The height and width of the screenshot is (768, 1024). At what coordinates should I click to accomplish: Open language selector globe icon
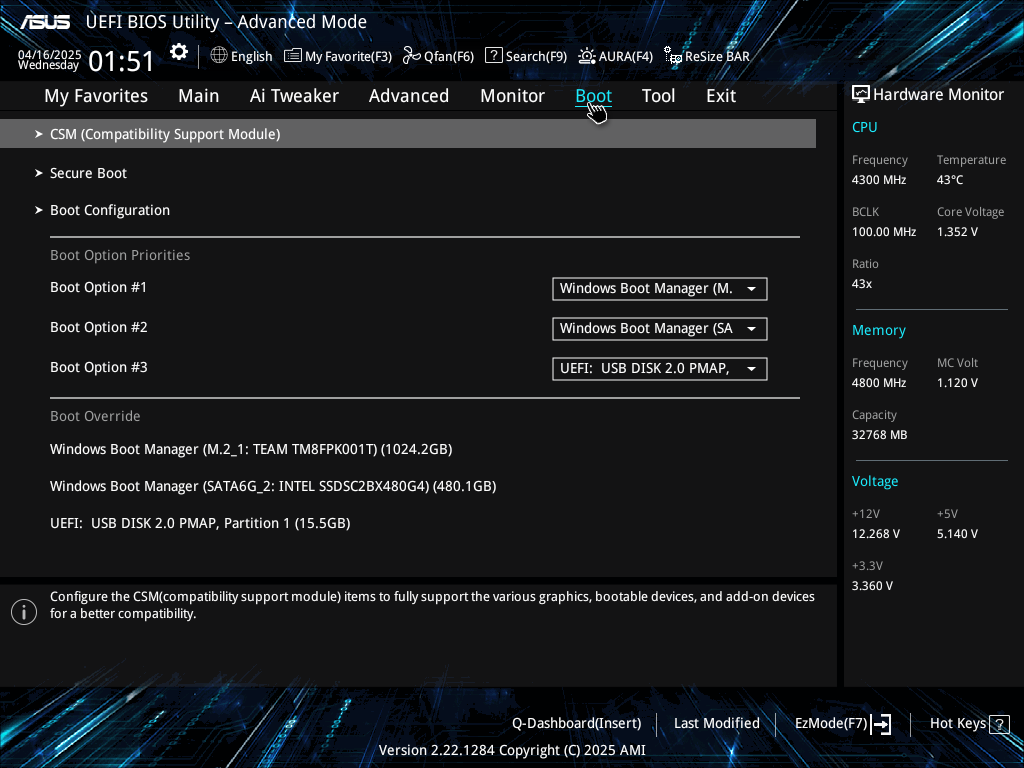(x=219, y=56)
